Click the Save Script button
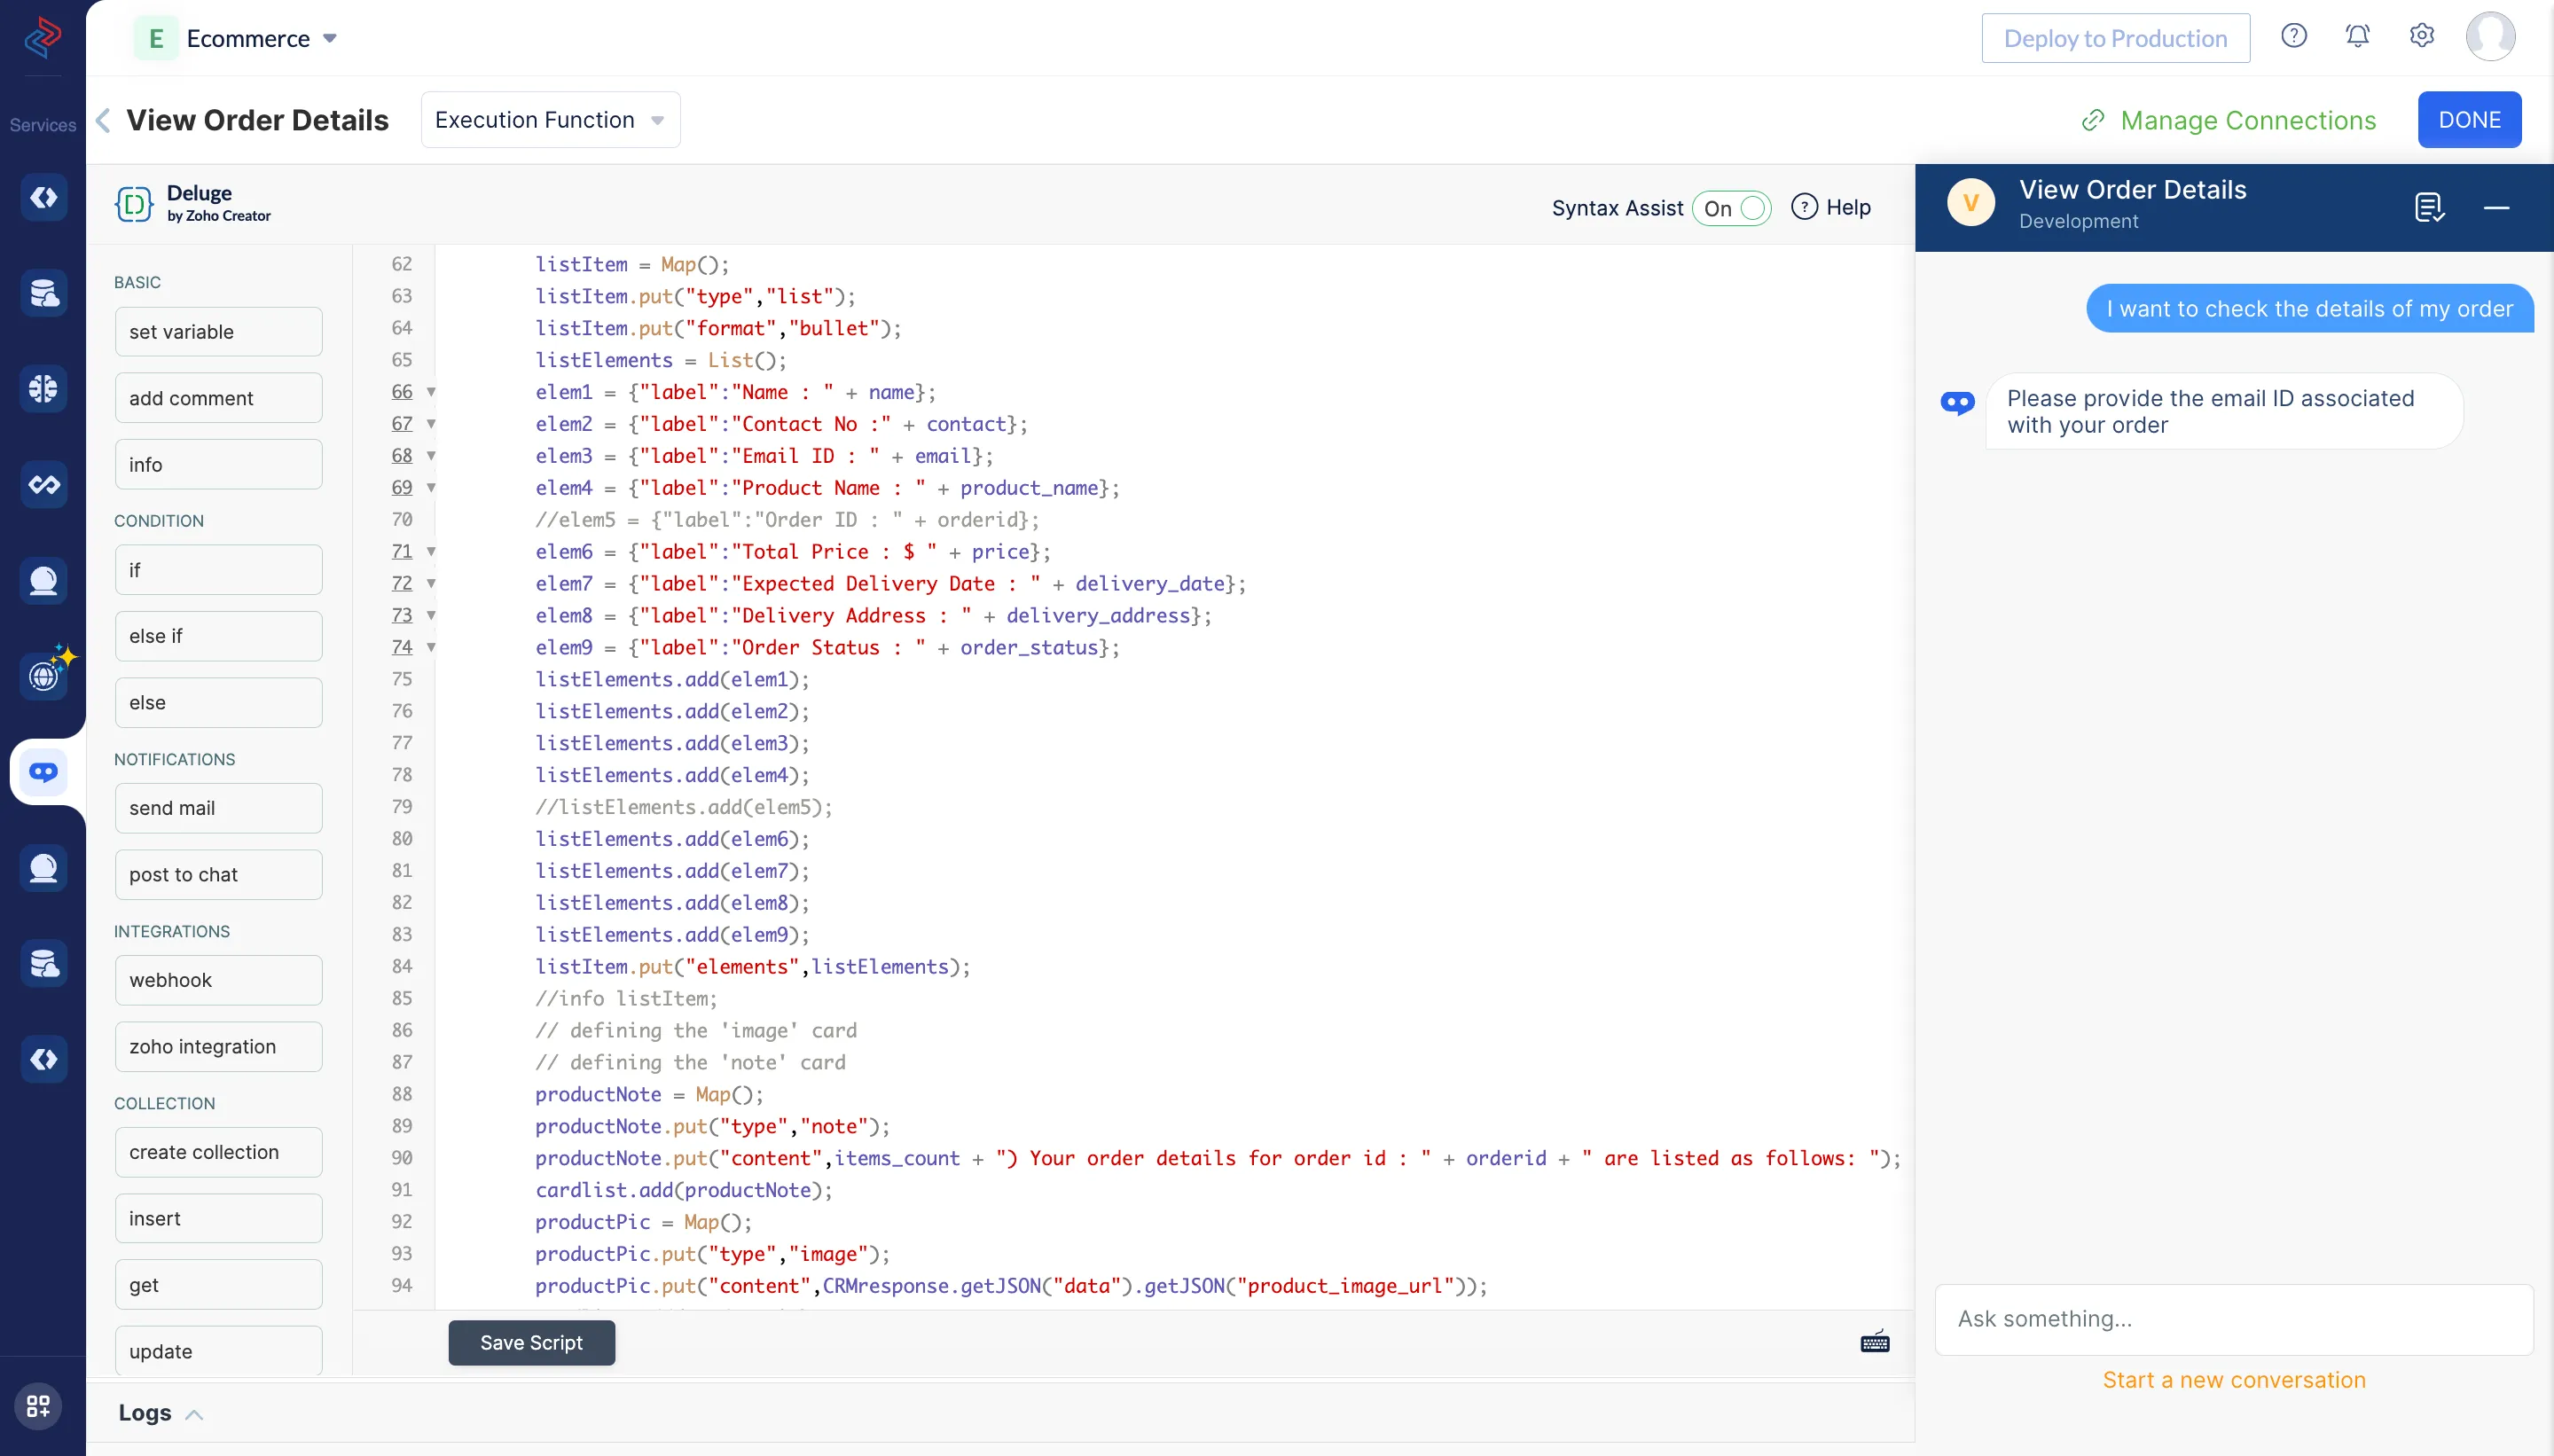Viewport: 2554px width, 1456px height. click(531, 1343)
